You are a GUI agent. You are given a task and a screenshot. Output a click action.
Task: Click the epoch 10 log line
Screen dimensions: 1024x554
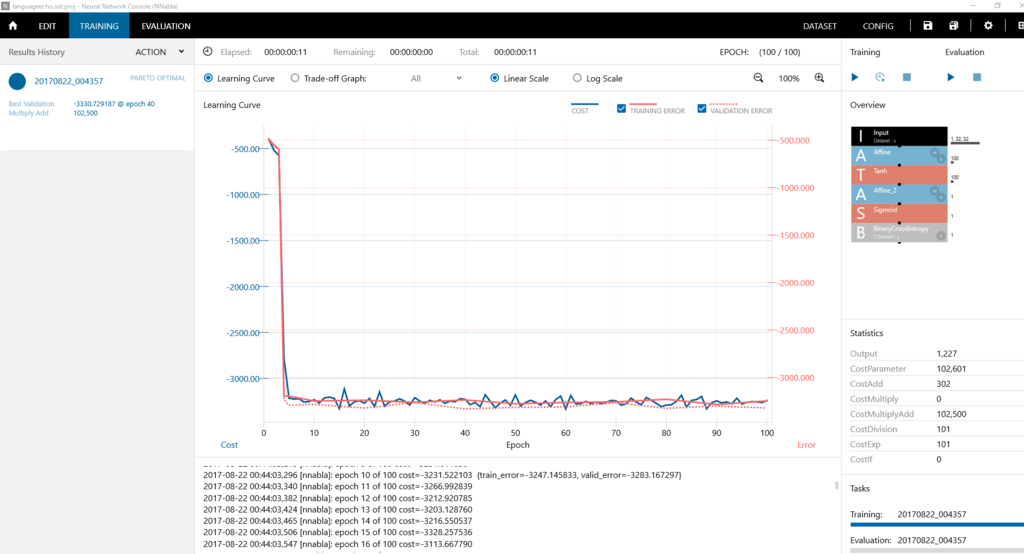(x=442, y=475)
